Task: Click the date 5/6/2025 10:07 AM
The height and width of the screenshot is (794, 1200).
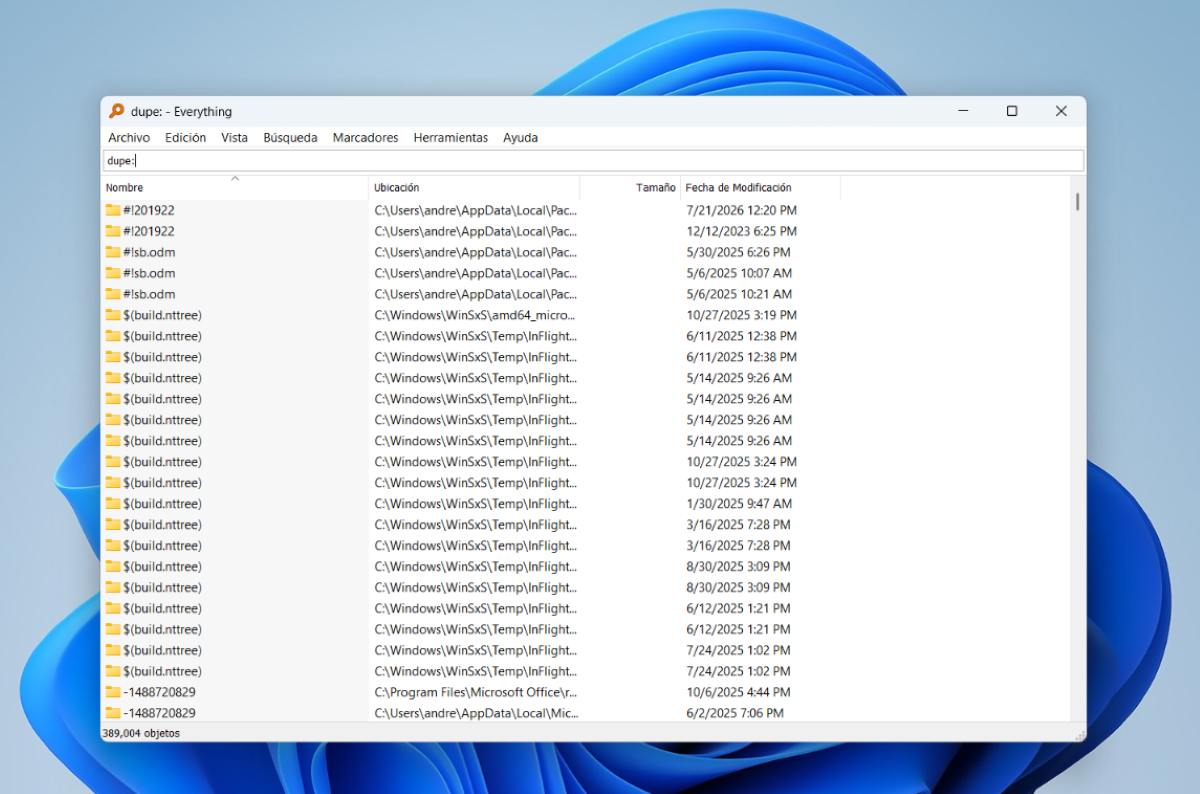Action: click(x=739, y=273)
